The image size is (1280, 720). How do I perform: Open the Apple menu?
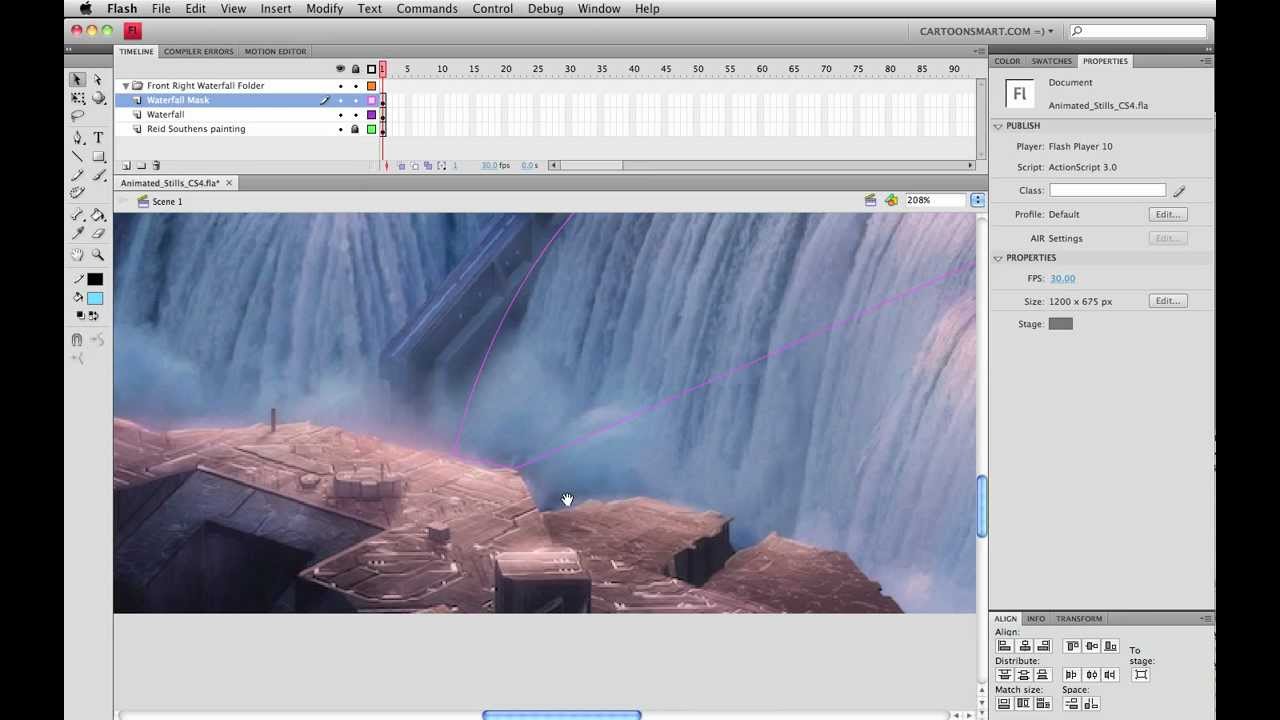[86, 9]
